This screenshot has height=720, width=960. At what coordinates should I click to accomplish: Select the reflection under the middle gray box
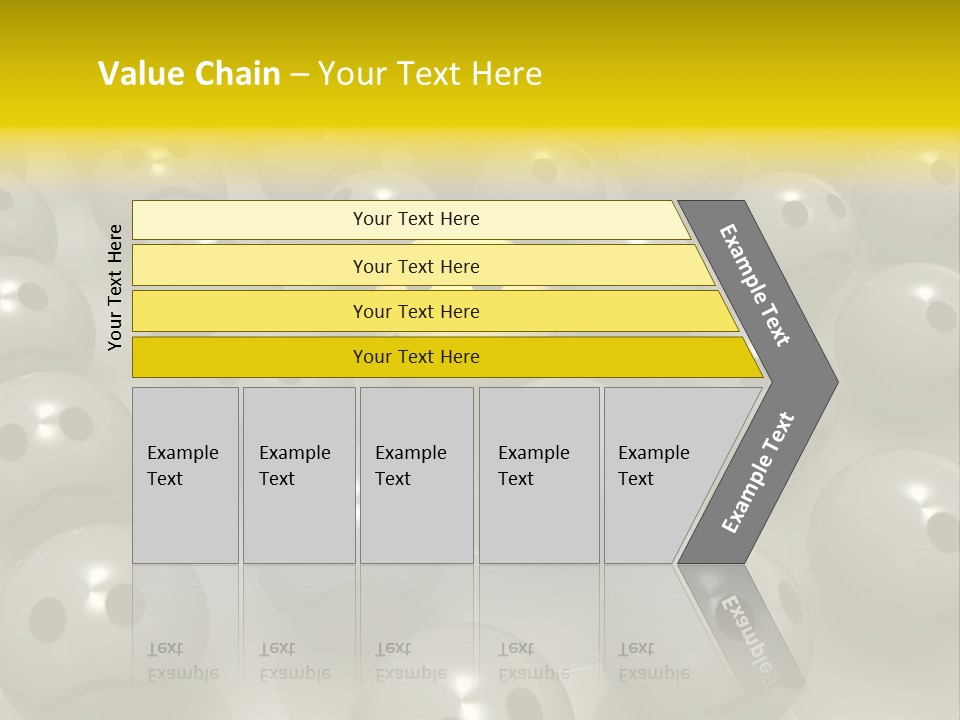coord(416,660)
